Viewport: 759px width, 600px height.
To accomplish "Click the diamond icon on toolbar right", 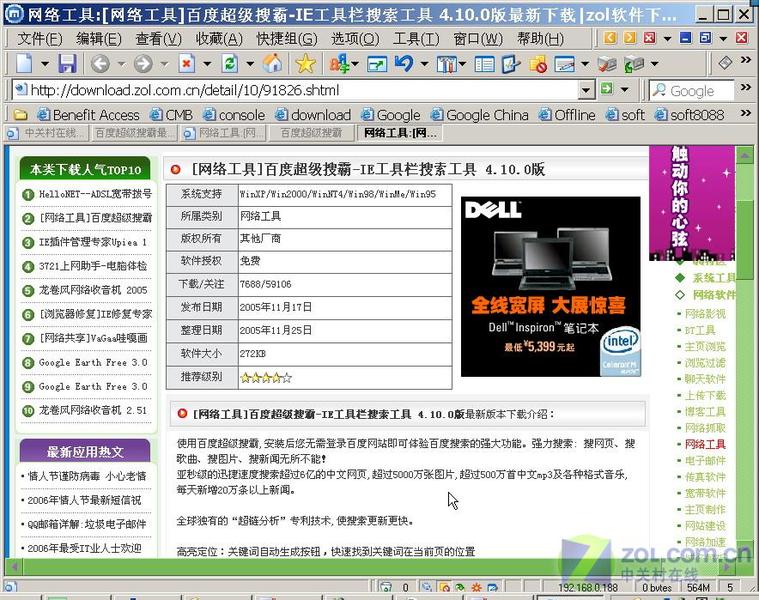I will (725, 62).
